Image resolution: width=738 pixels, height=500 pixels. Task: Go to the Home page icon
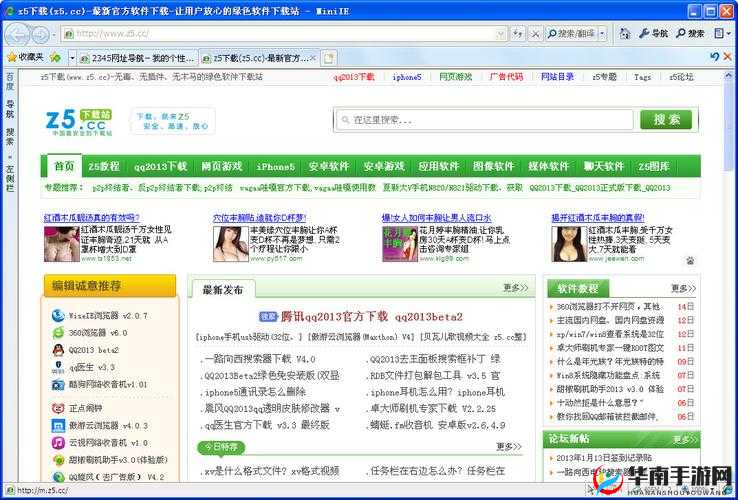(x=625, y=33)
